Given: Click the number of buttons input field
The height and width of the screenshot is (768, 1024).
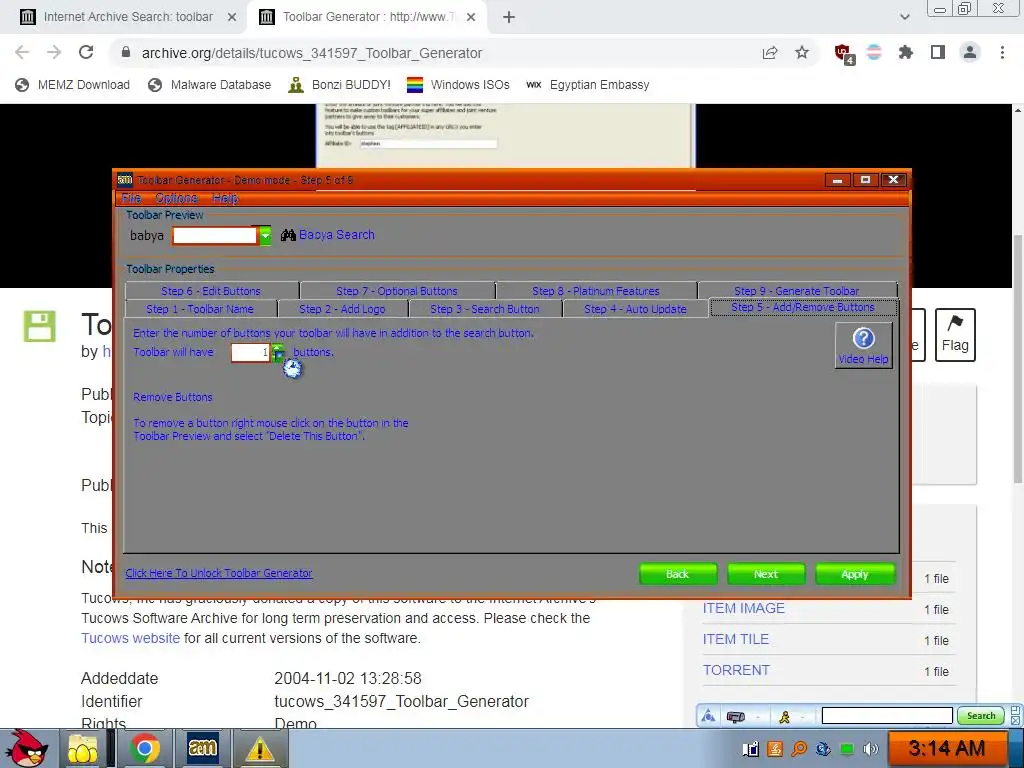Looking at the screenshot, I should coord(251,353).
